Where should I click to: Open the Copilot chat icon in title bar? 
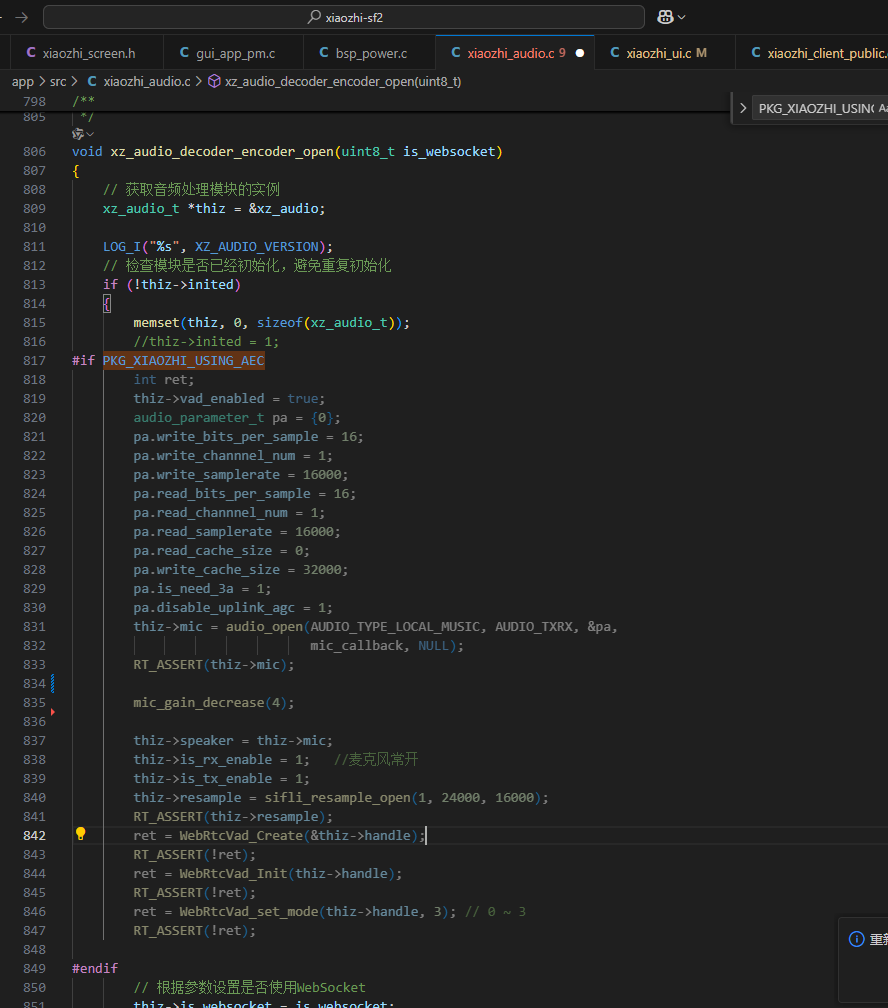(665, 17)
